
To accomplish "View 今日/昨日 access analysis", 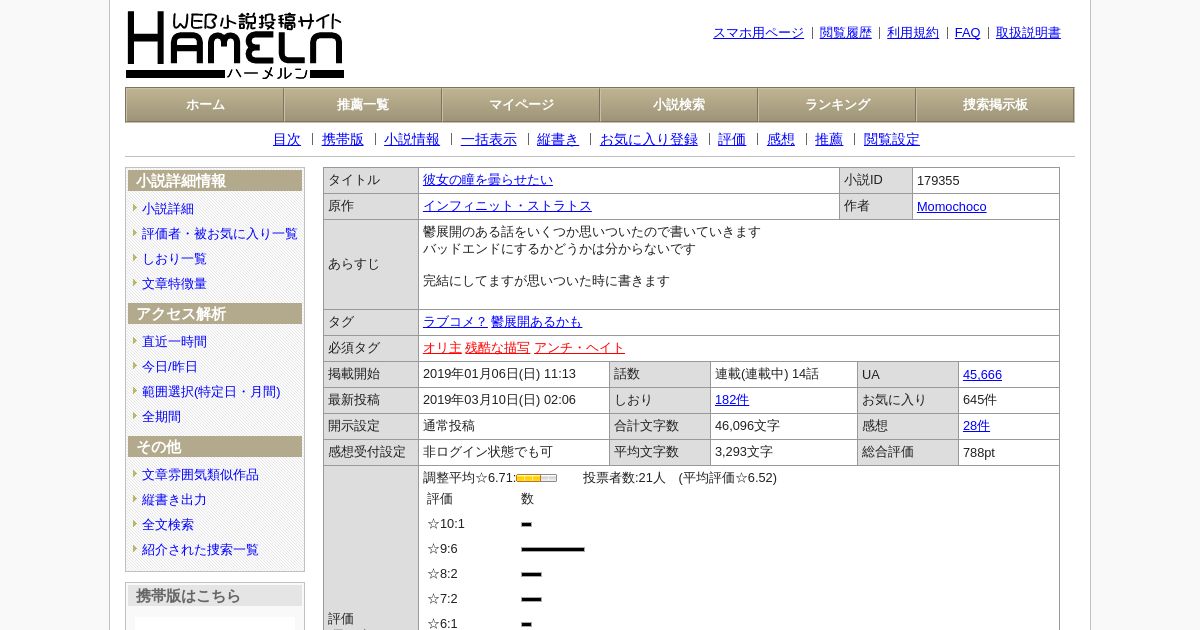I will [x=170, y=367].
